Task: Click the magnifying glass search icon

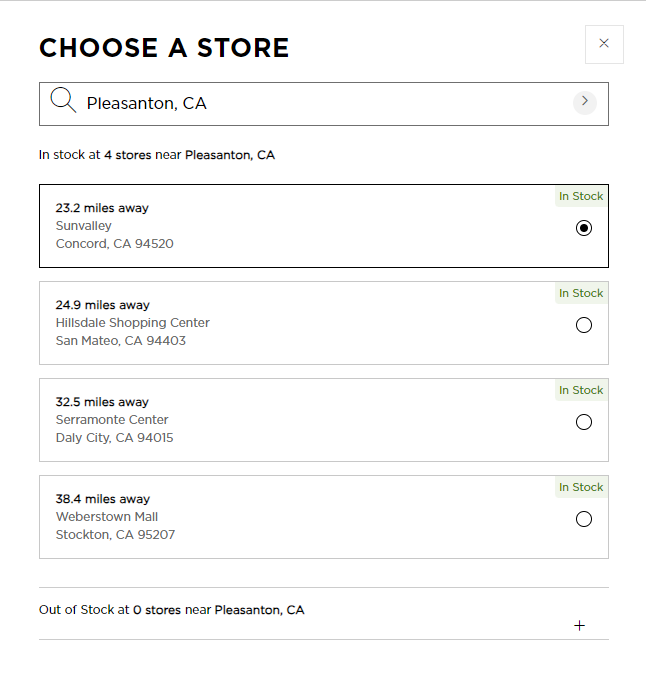Action: click(63, 101)
